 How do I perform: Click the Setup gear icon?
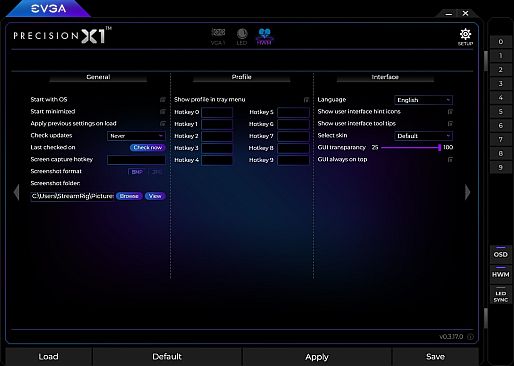point(465,37)
